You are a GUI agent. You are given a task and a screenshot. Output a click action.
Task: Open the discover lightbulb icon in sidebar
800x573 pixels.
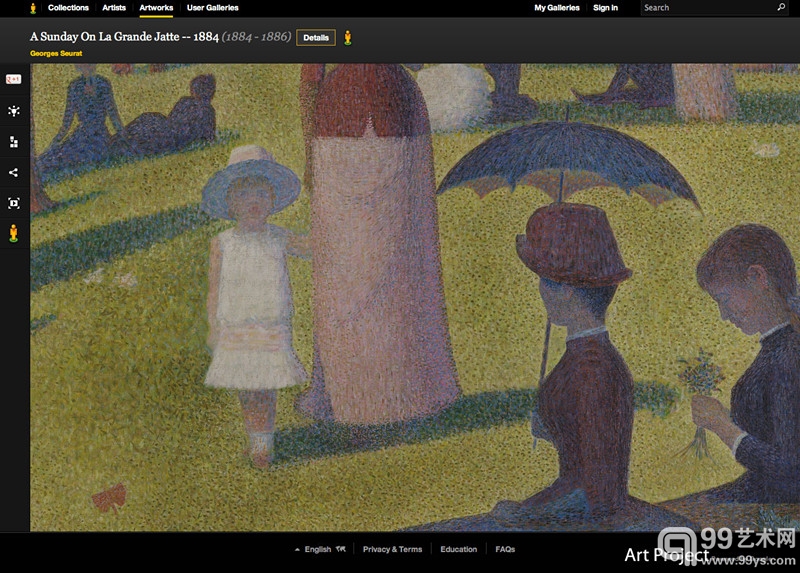tap(14, 111)
